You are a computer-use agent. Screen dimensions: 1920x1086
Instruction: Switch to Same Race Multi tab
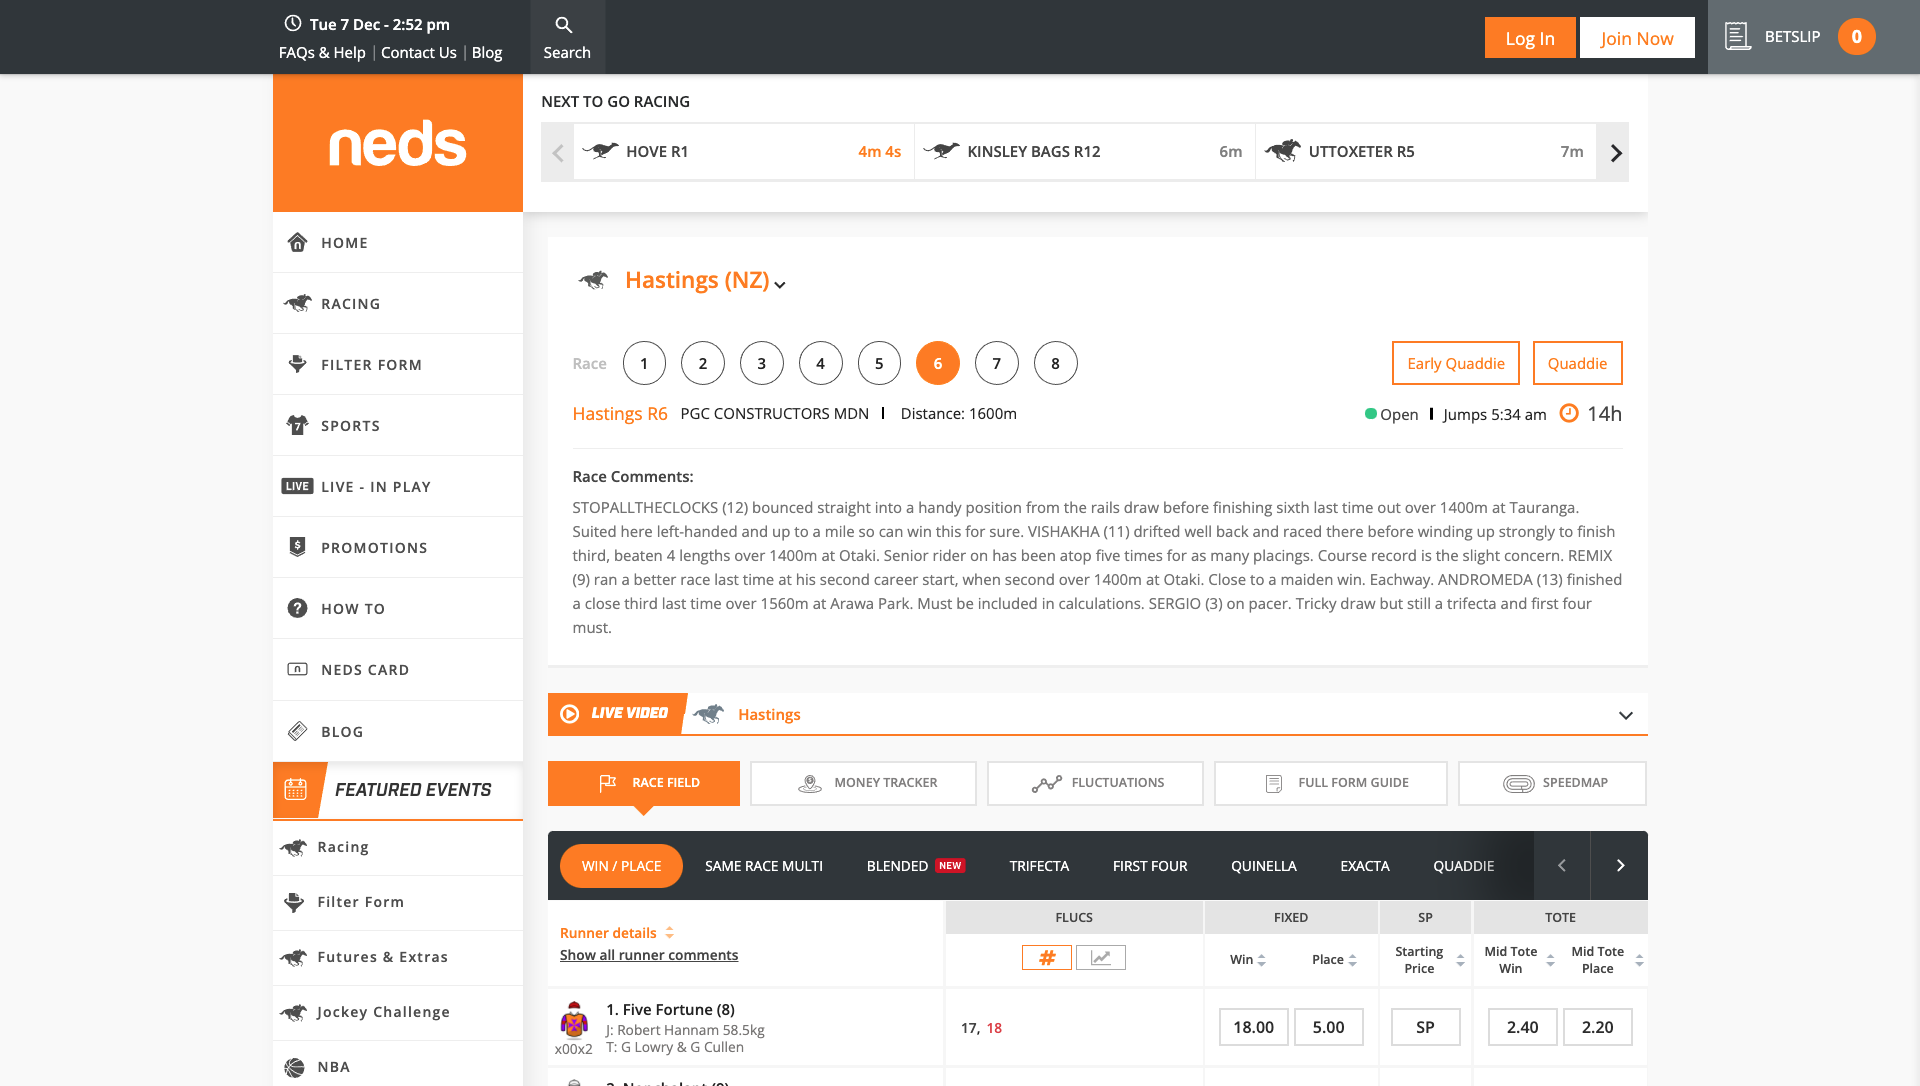pyautogui.click(x=764, y=866)
